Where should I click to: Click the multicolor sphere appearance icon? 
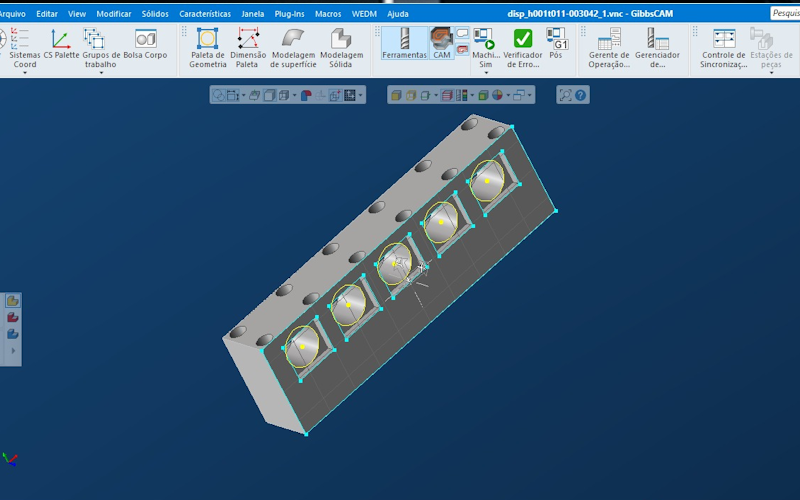(497, 95)
